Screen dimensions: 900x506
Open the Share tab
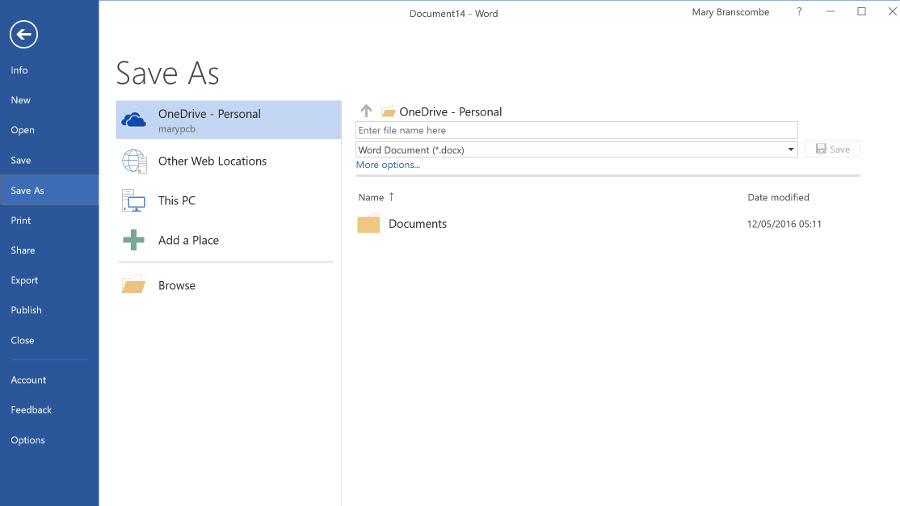(x=49, y=250)
